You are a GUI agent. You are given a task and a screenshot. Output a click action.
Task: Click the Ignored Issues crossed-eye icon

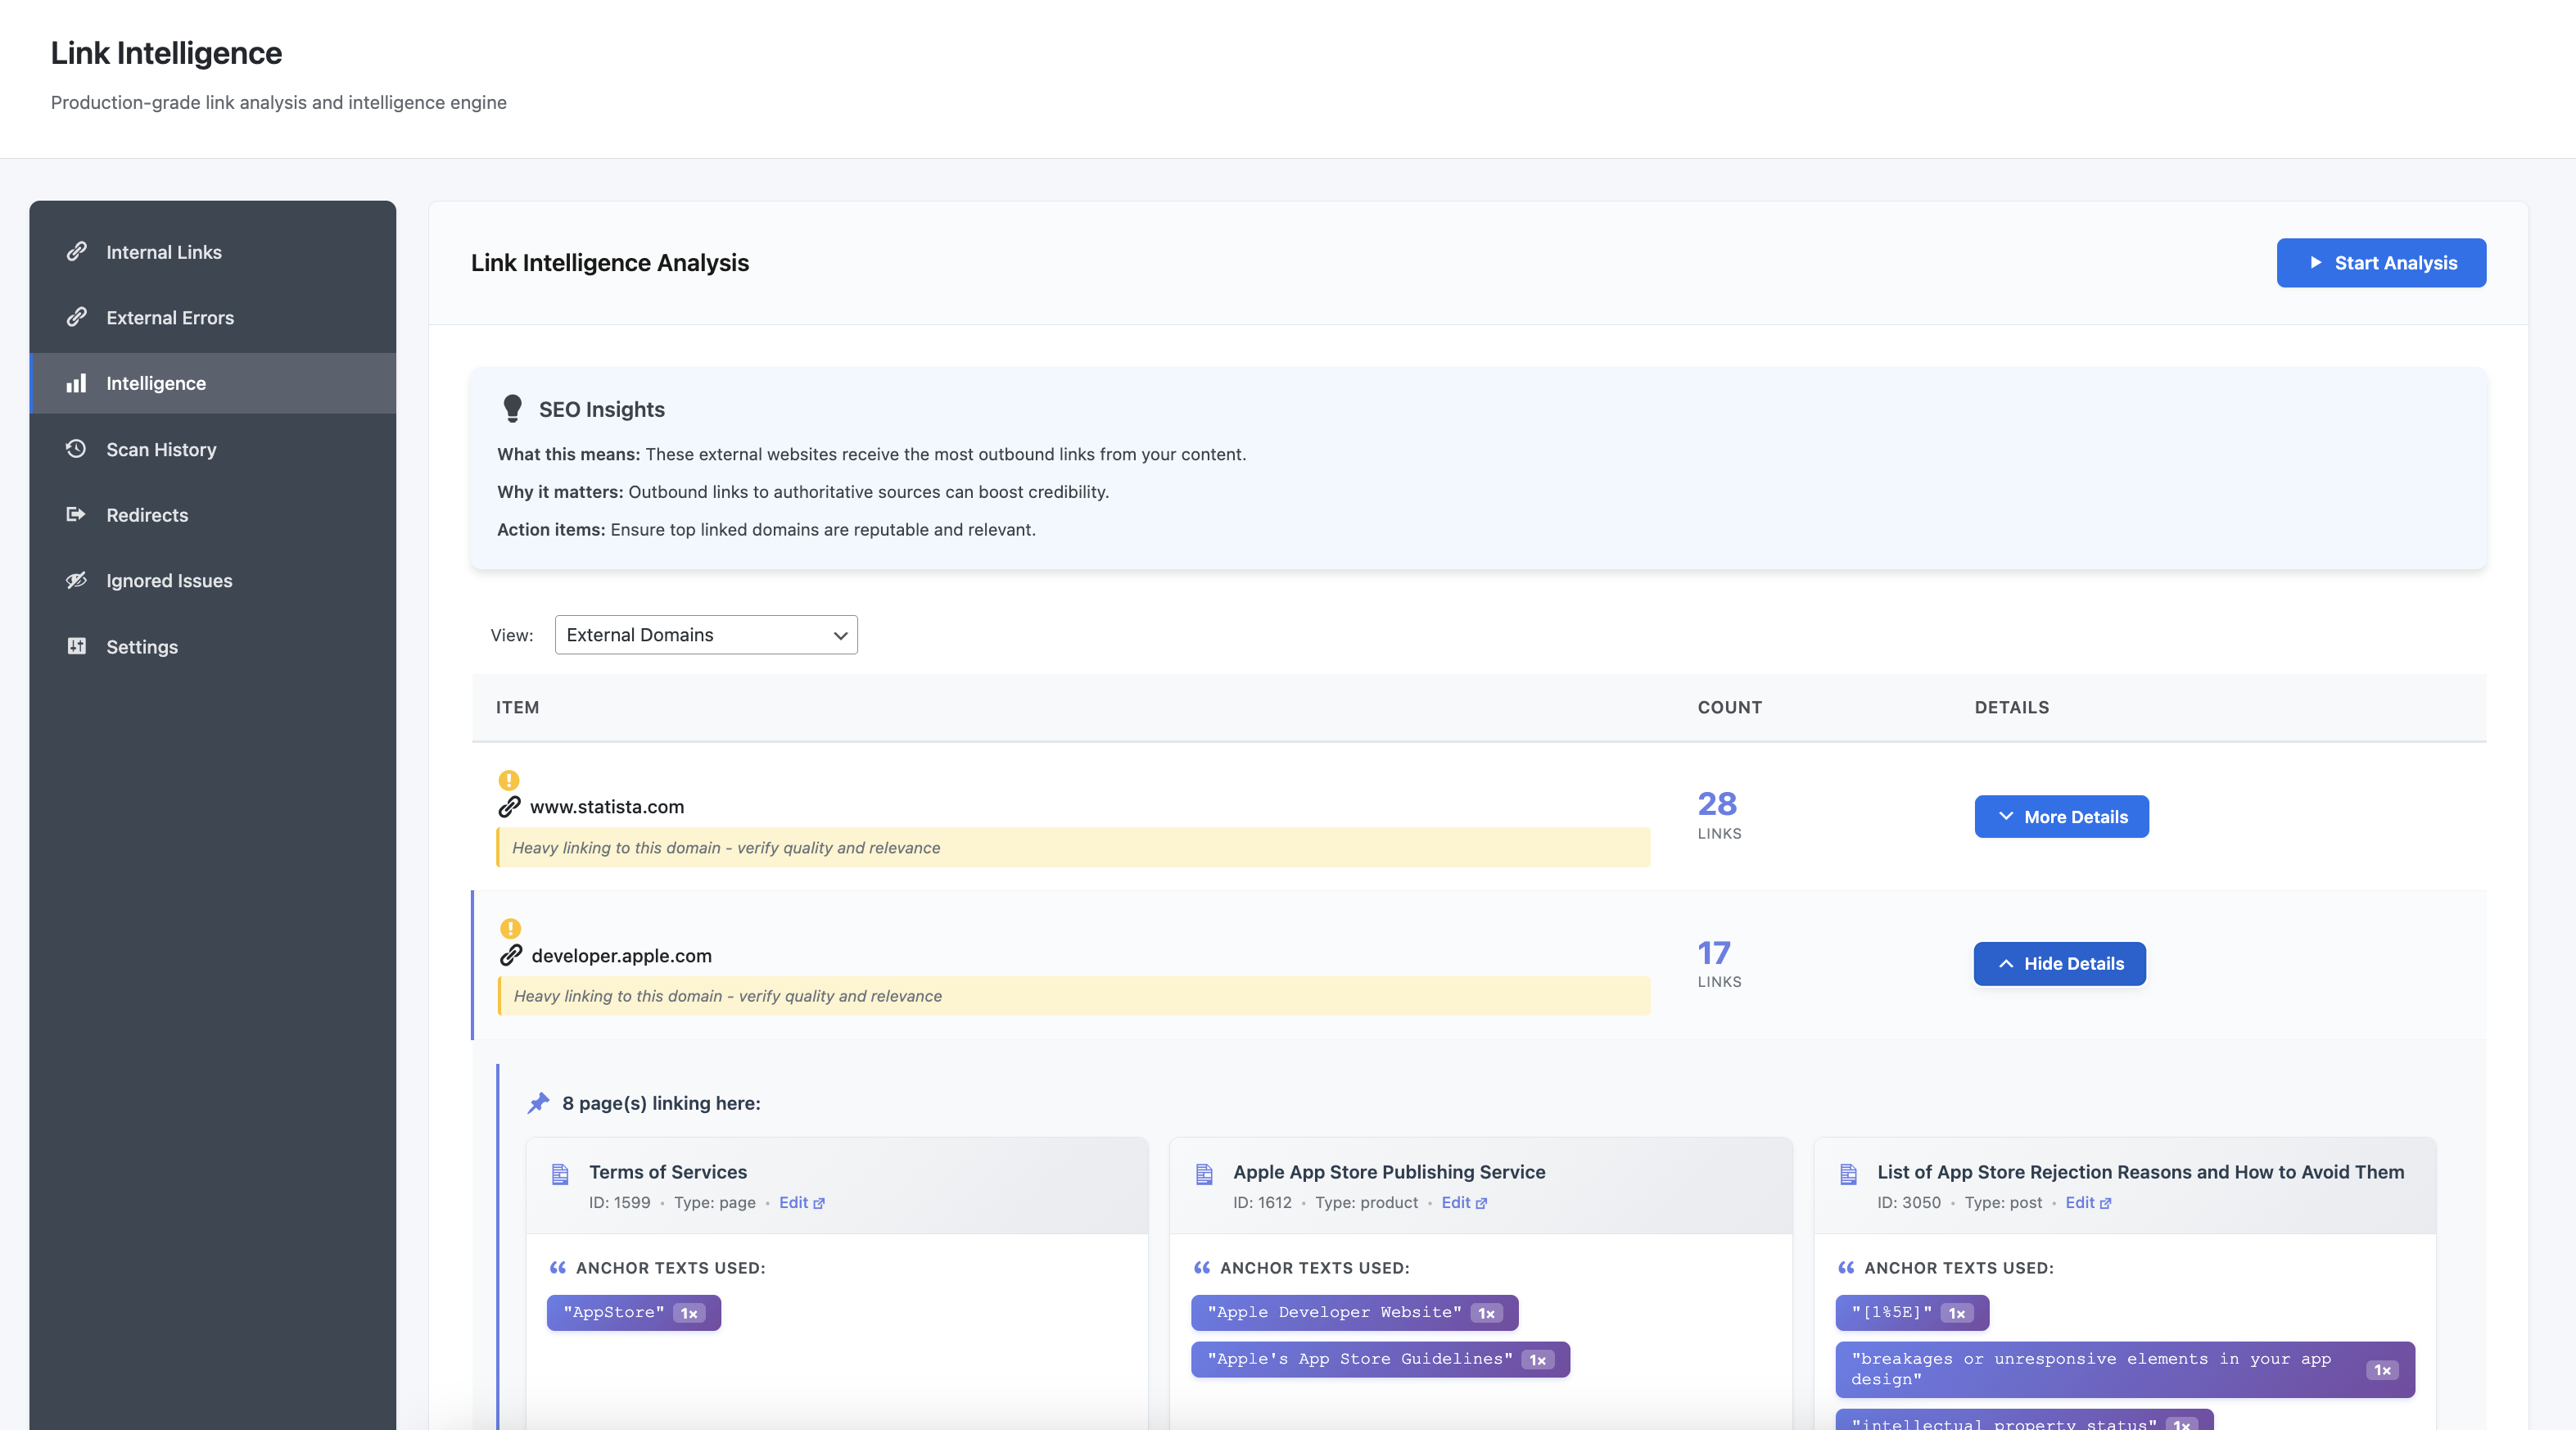[76, 580]
